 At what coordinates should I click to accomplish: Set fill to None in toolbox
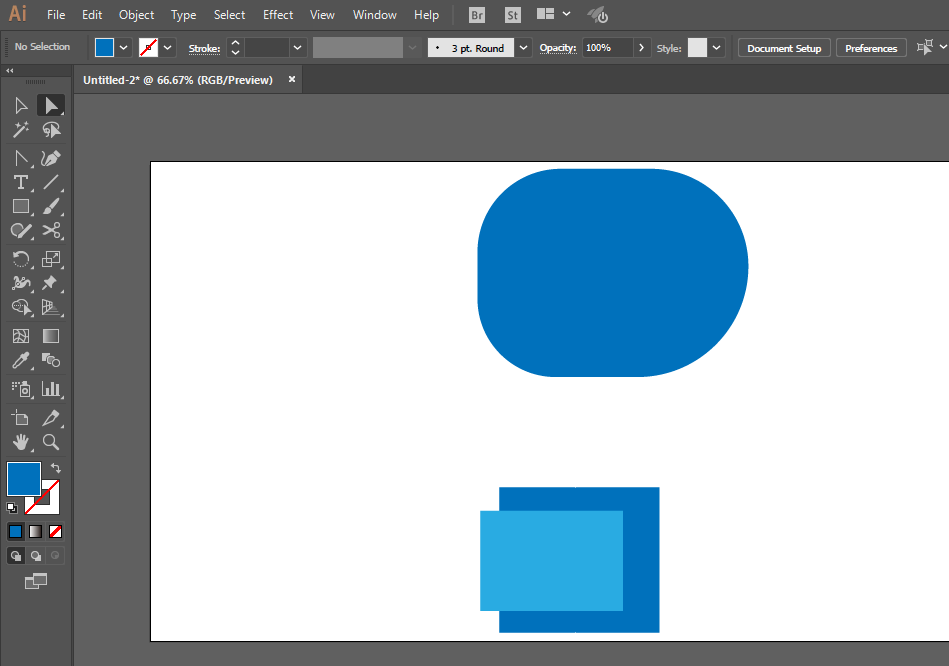[56, 531]
